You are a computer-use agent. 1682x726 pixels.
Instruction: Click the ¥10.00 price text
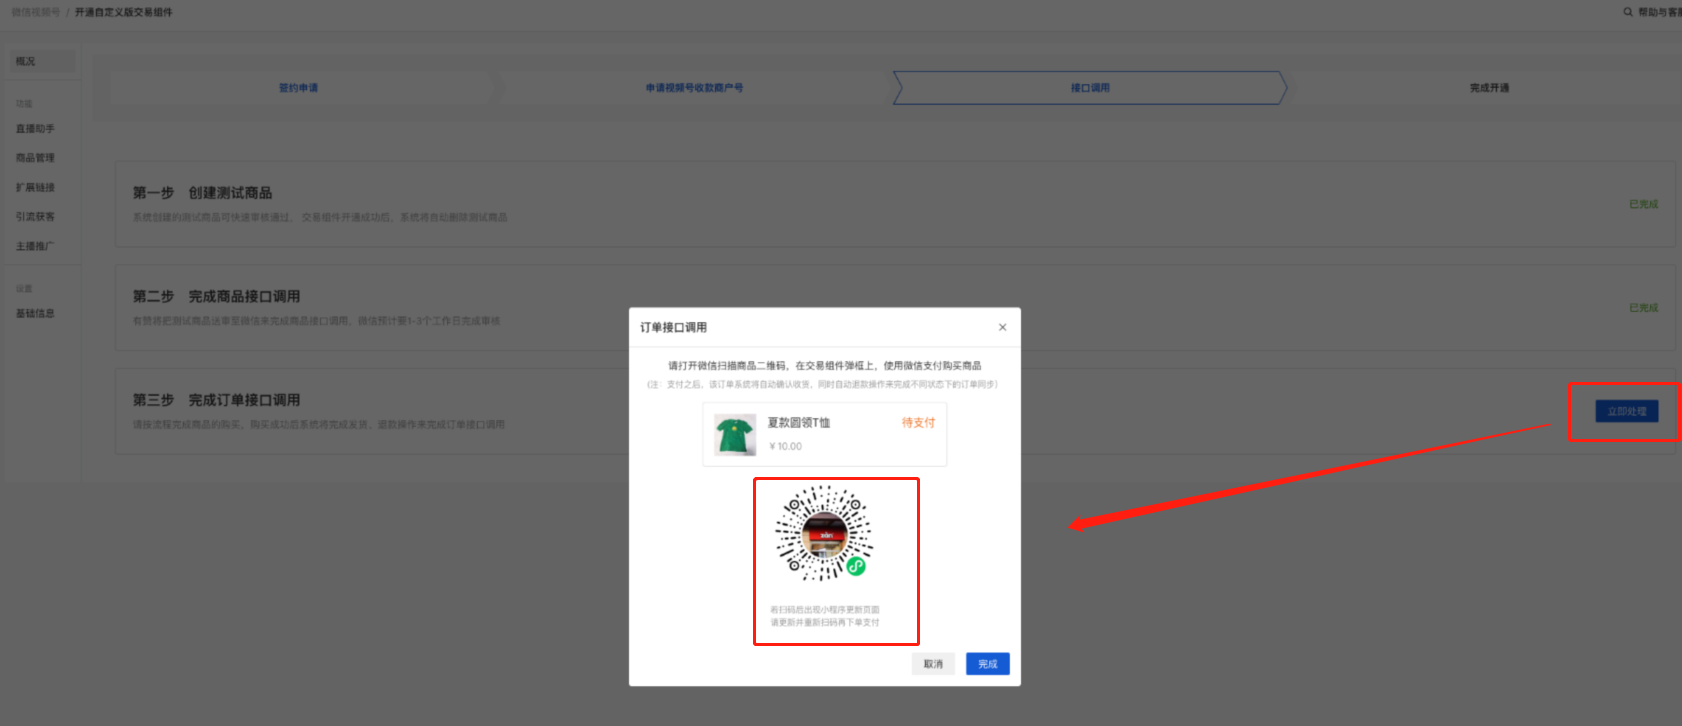786,447
